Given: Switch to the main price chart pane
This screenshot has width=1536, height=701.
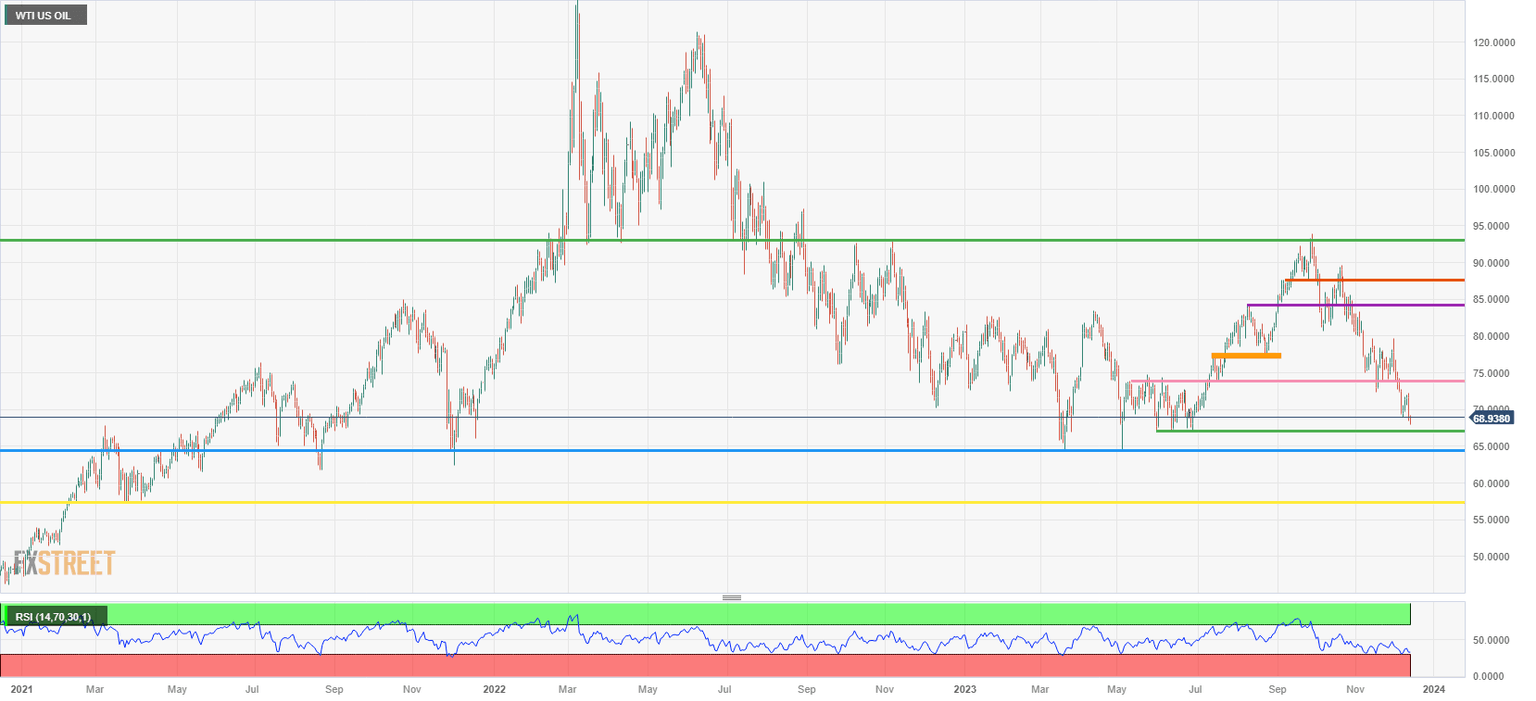Looking at the screenshot, I should (x=760, y=300).
